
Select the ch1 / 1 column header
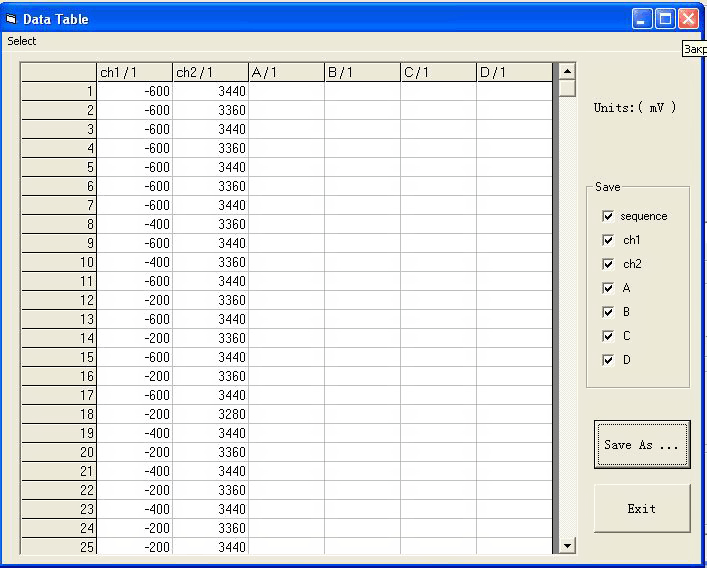tap(134, 72)
